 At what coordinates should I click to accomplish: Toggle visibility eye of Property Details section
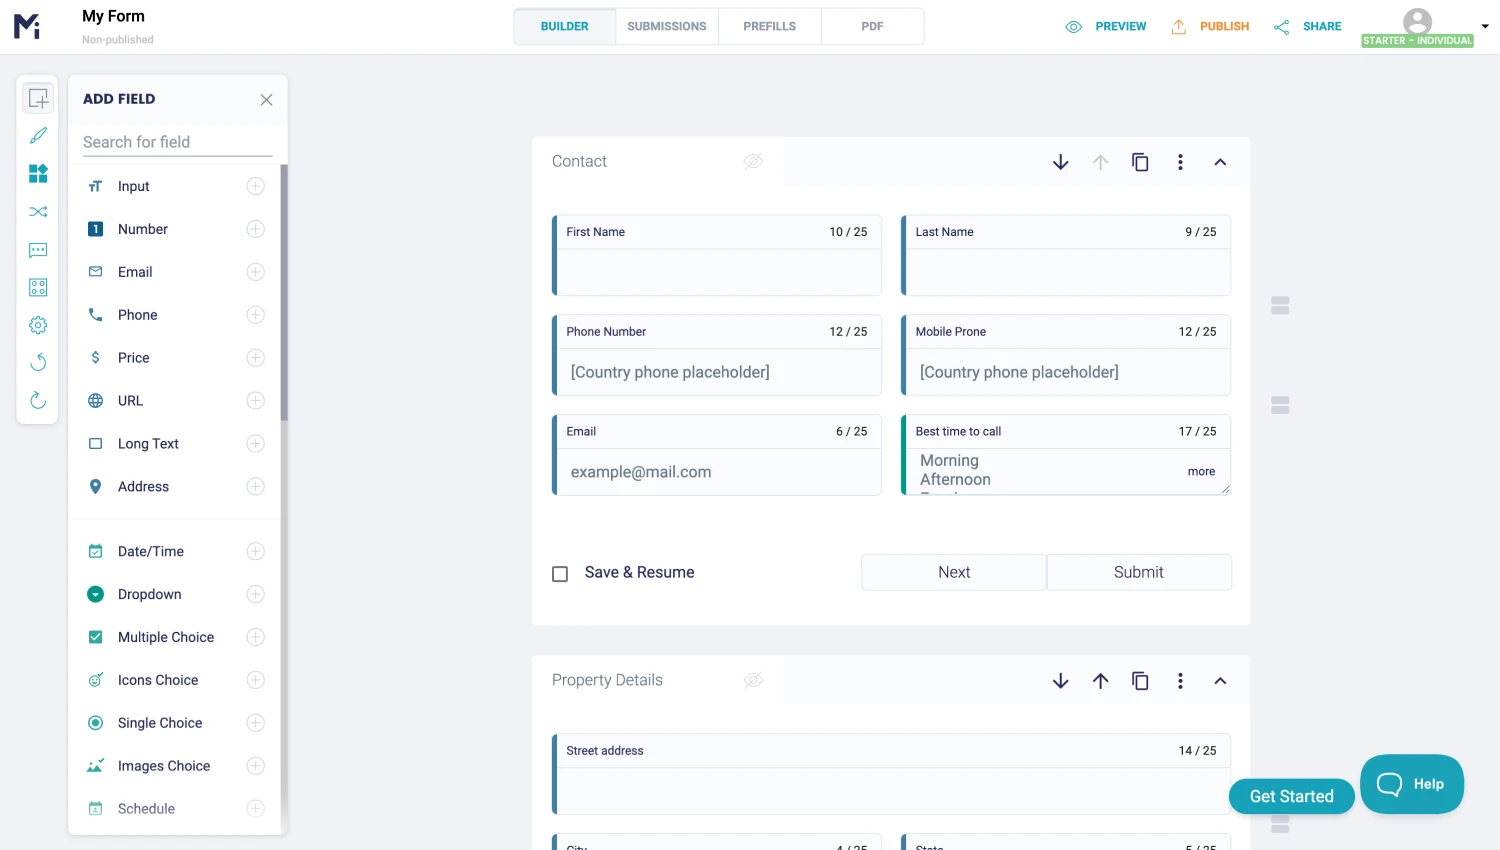(753, 681)
